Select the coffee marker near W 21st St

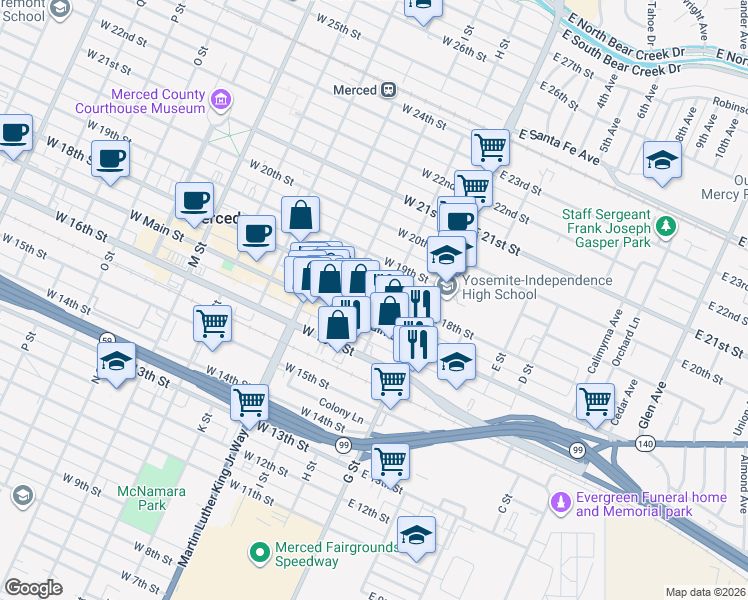click(458, 219)
